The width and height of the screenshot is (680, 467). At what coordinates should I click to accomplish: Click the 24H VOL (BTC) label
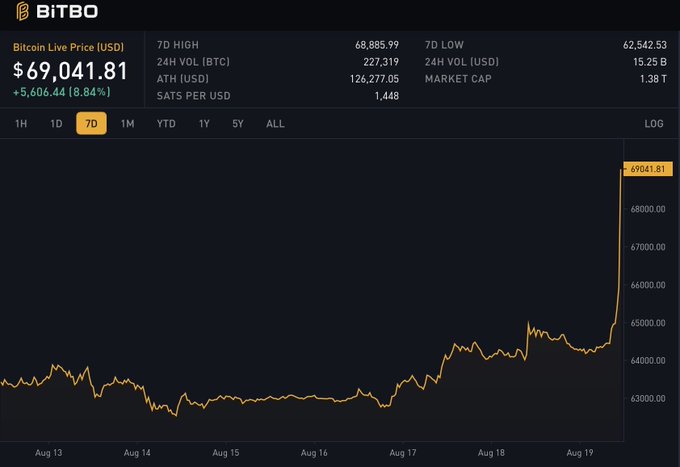click(x=193, y=62)
